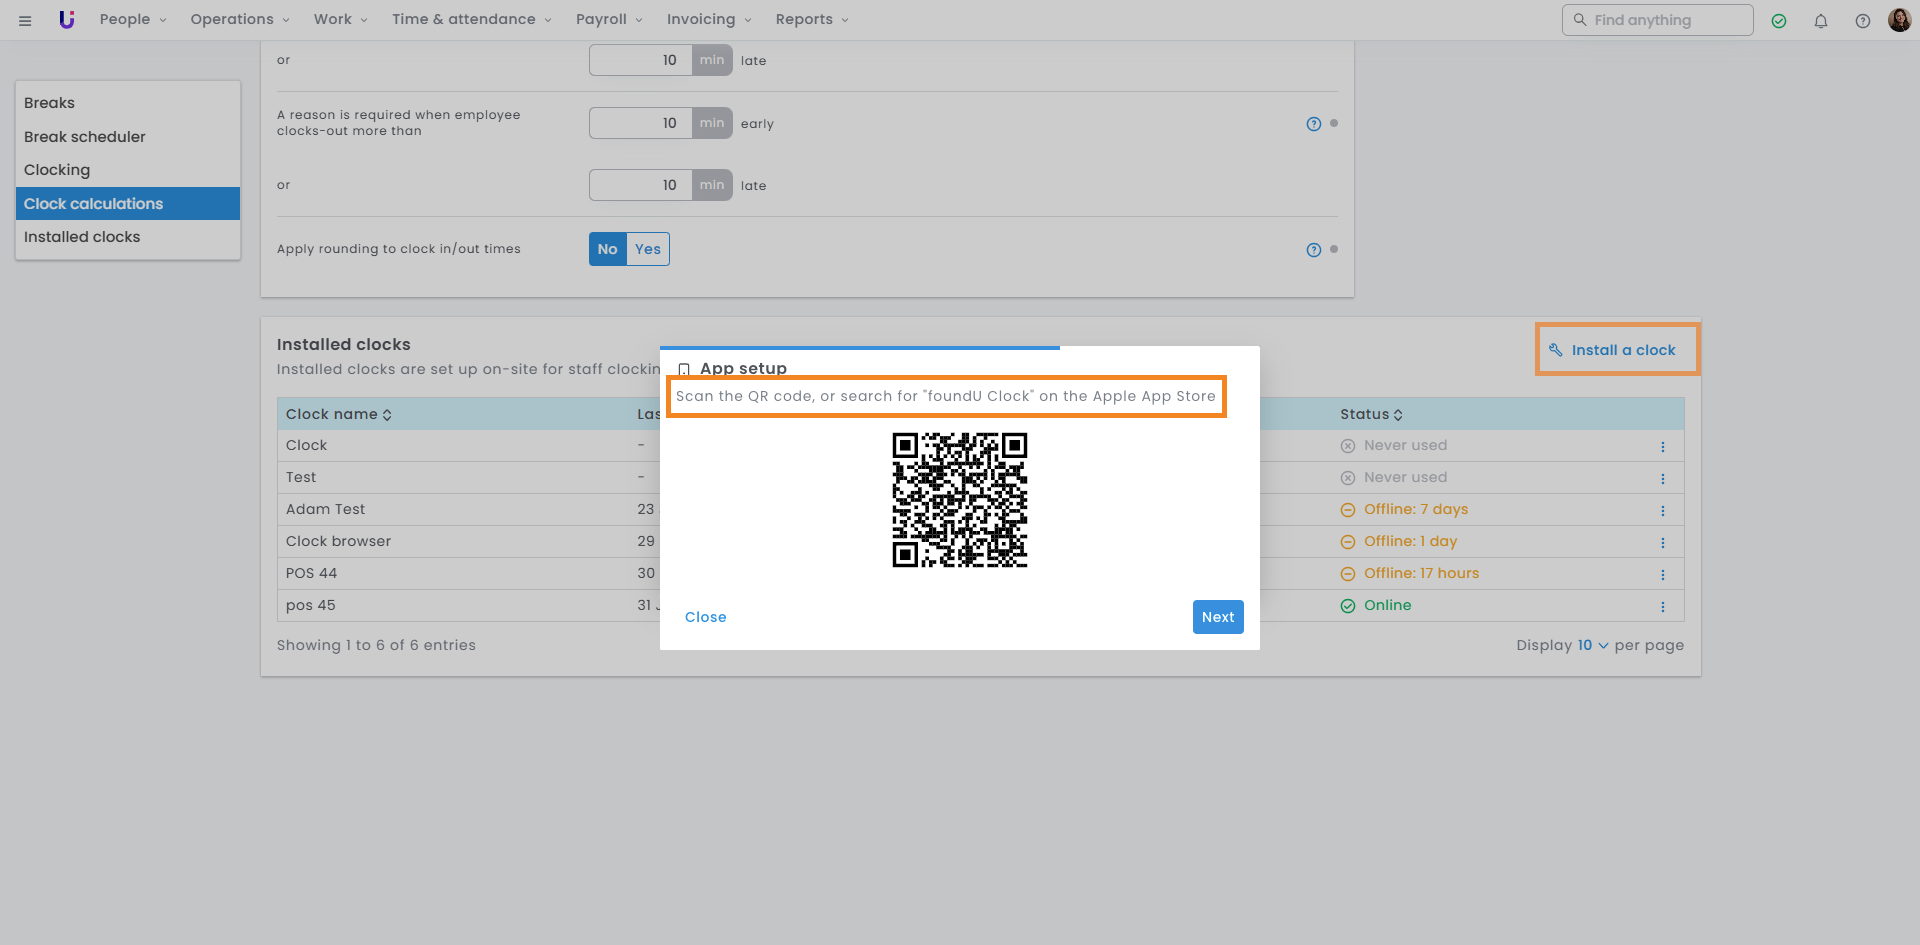Click Offline: 7 days status
The width and height of the screenshot is (1920, 945).
(x=1404, y=509)
